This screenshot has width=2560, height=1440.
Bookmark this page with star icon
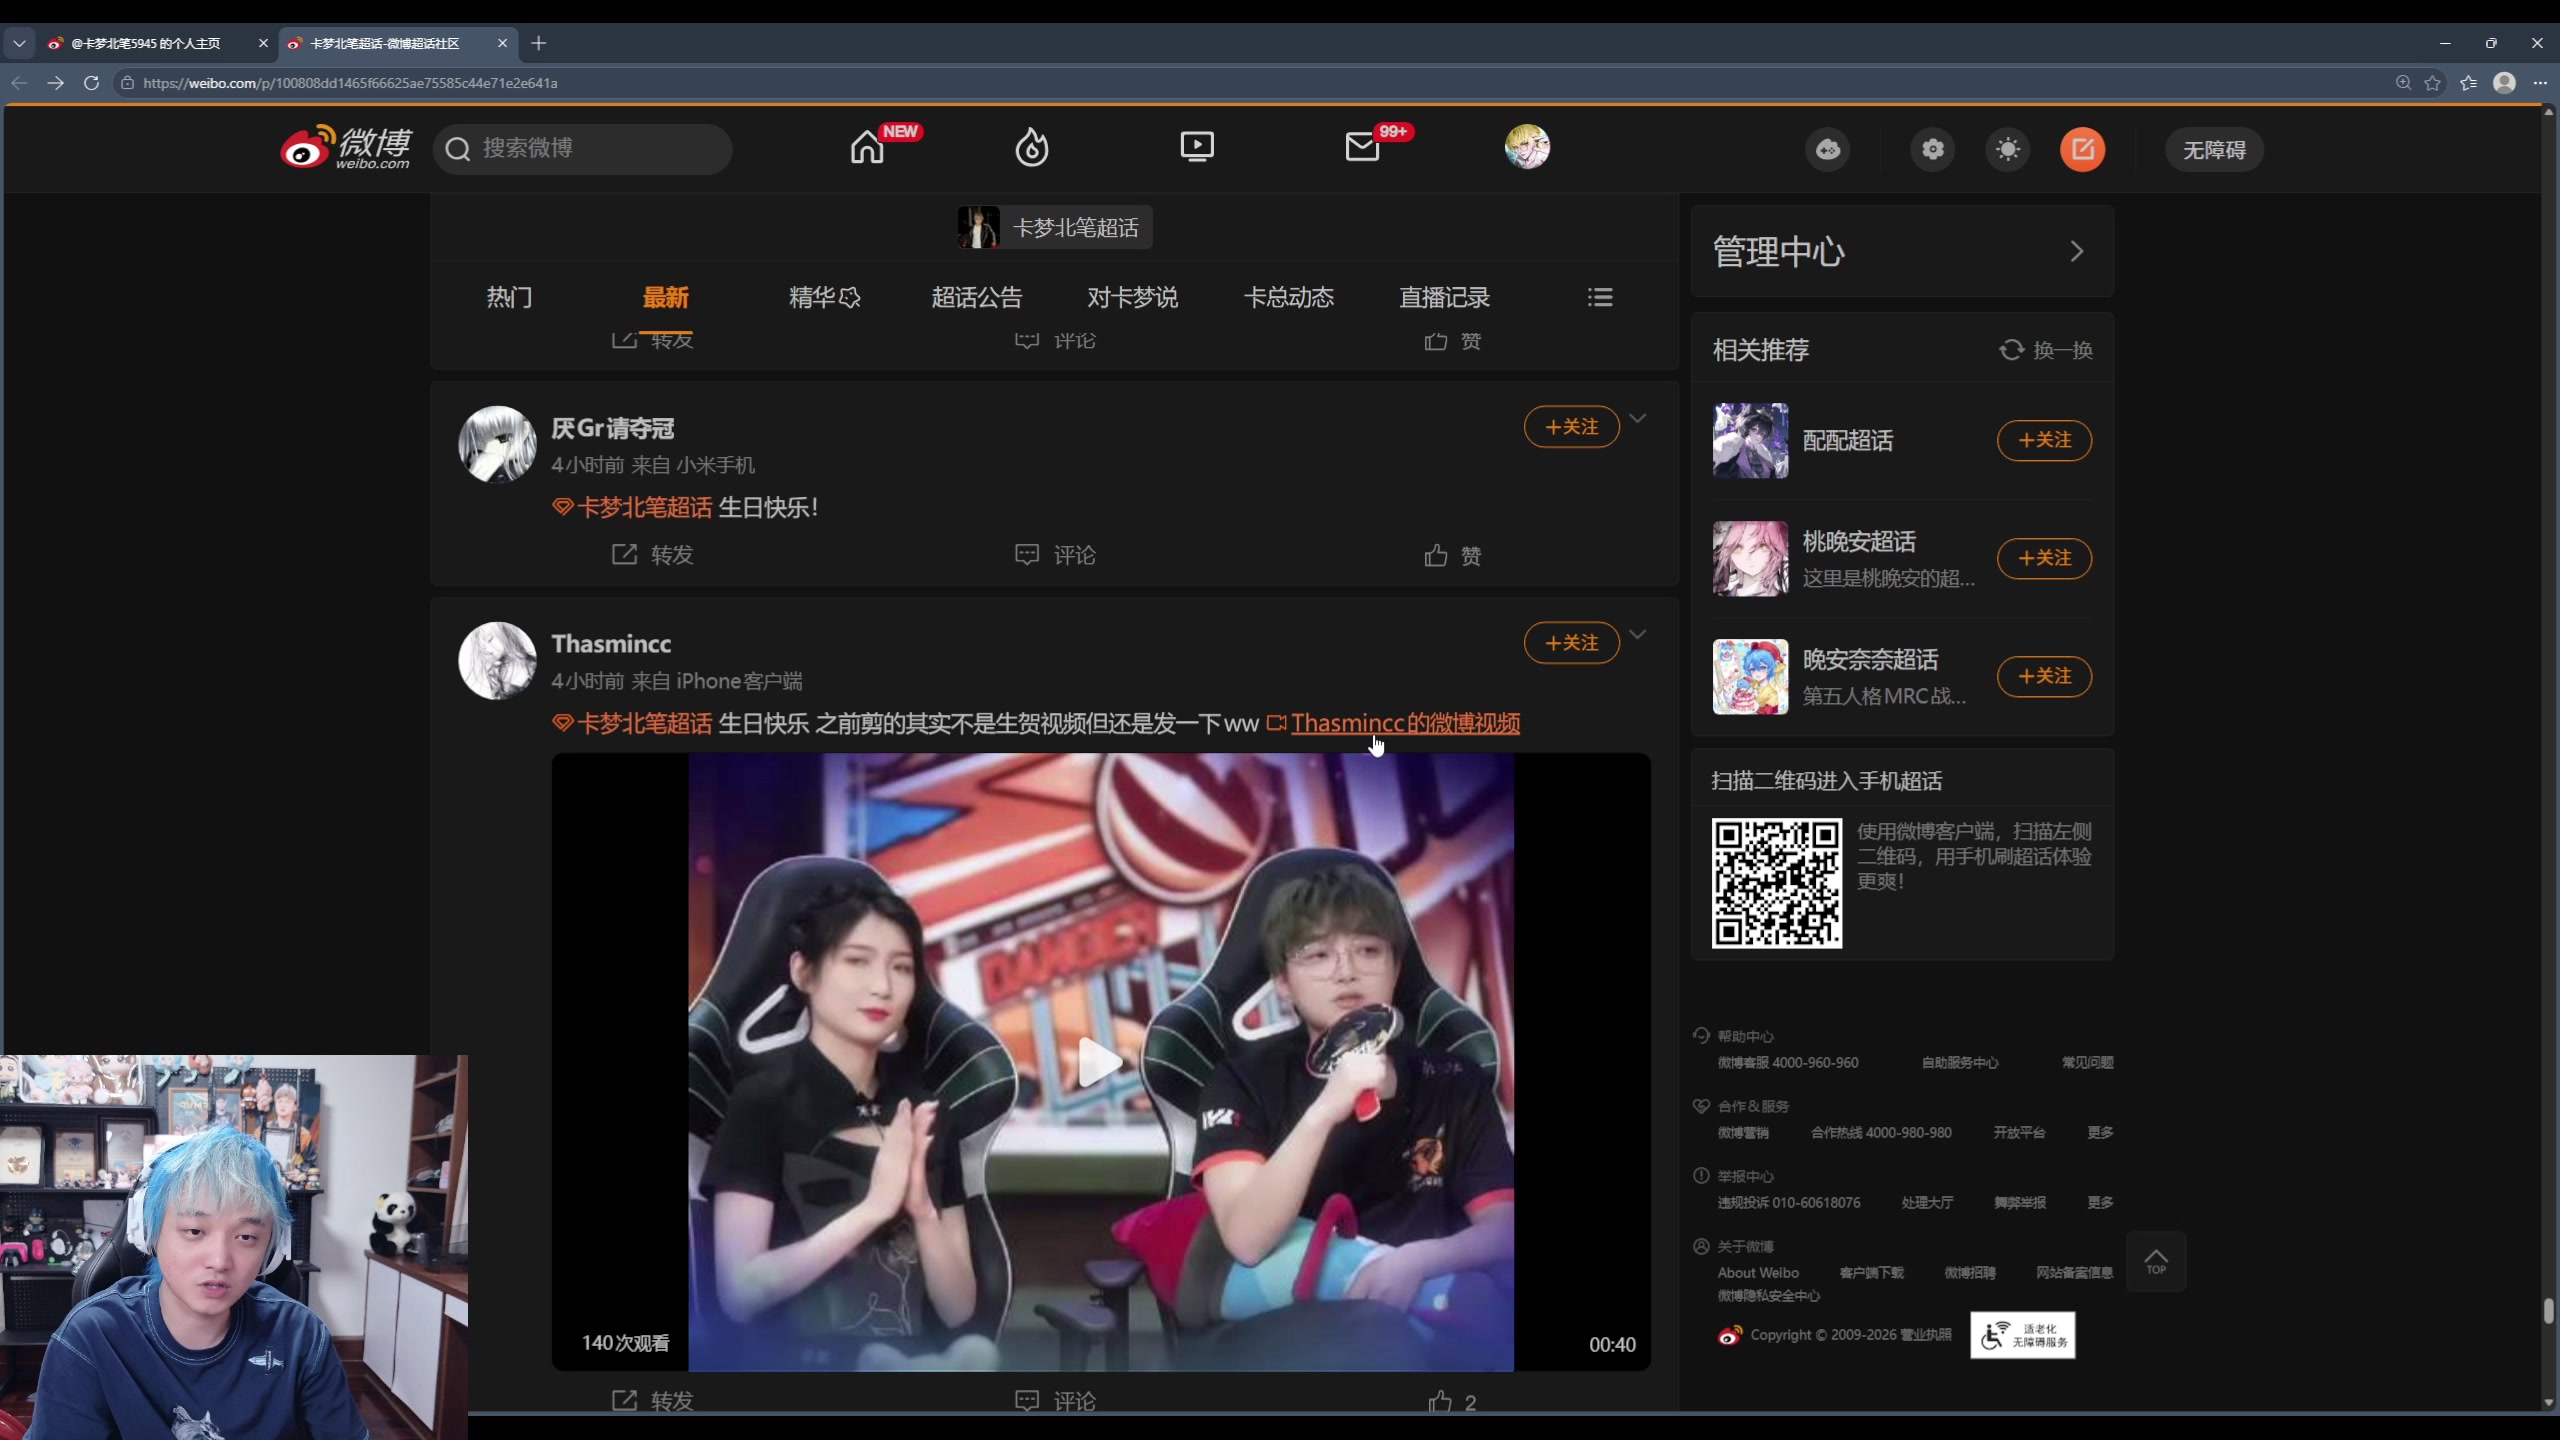(x=2433, y=83)
